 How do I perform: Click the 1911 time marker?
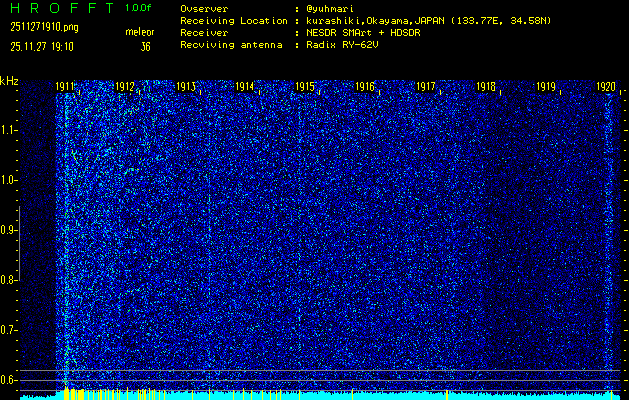(x=65, y=87)
